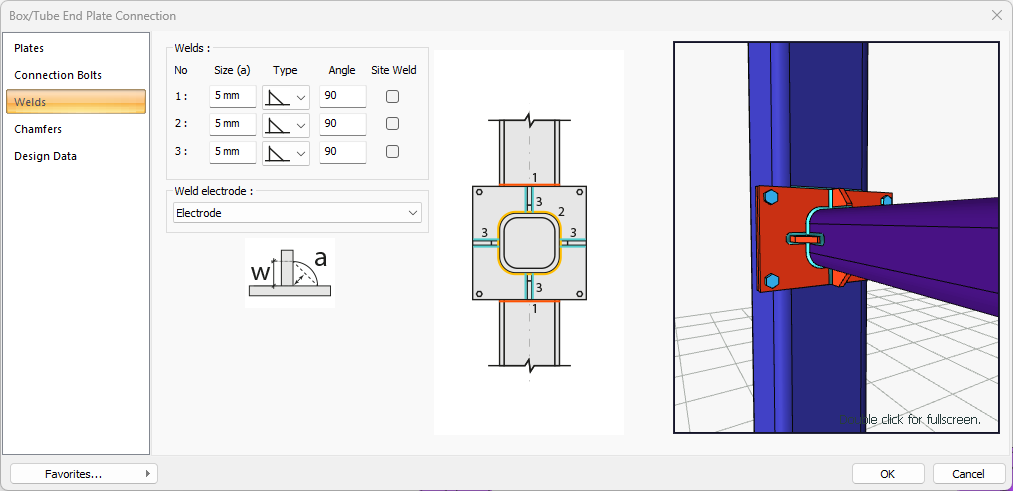Click the size field for weld 3
1013x491 pixels.
click(232, 152)
